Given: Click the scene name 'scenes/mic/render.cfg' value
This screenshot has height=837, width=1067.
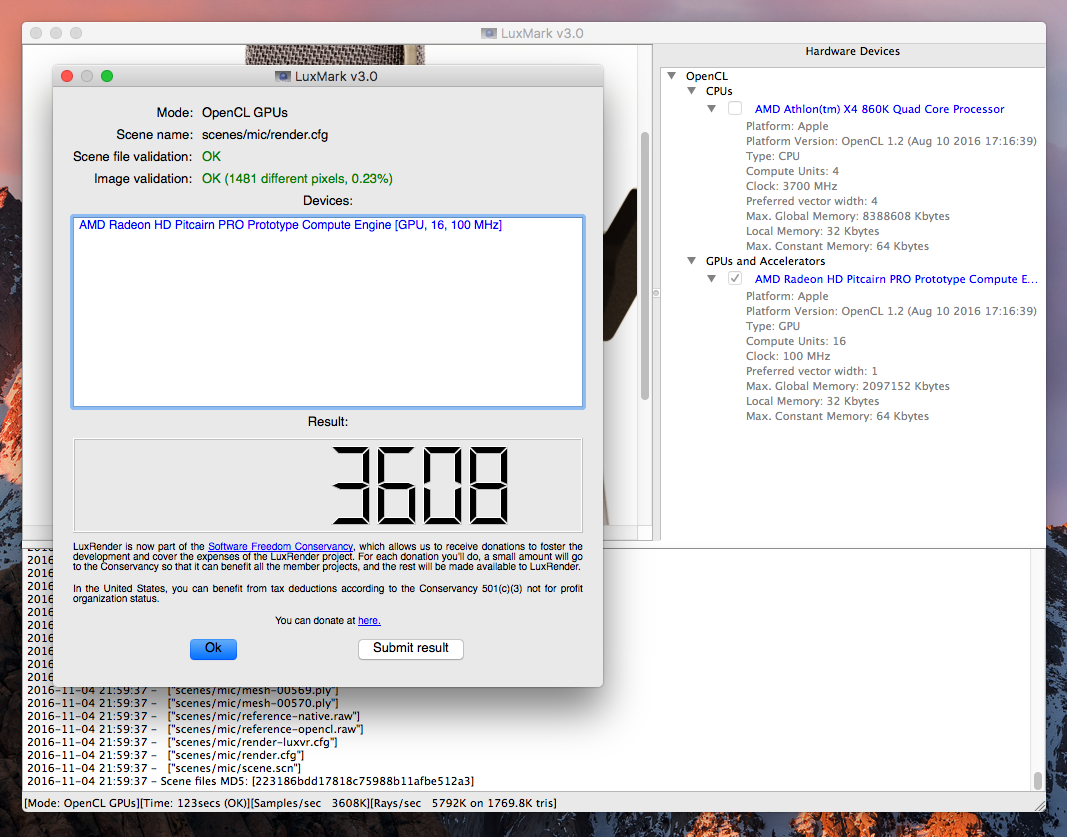Looking at the screenshot, I should tap(265, 135).
